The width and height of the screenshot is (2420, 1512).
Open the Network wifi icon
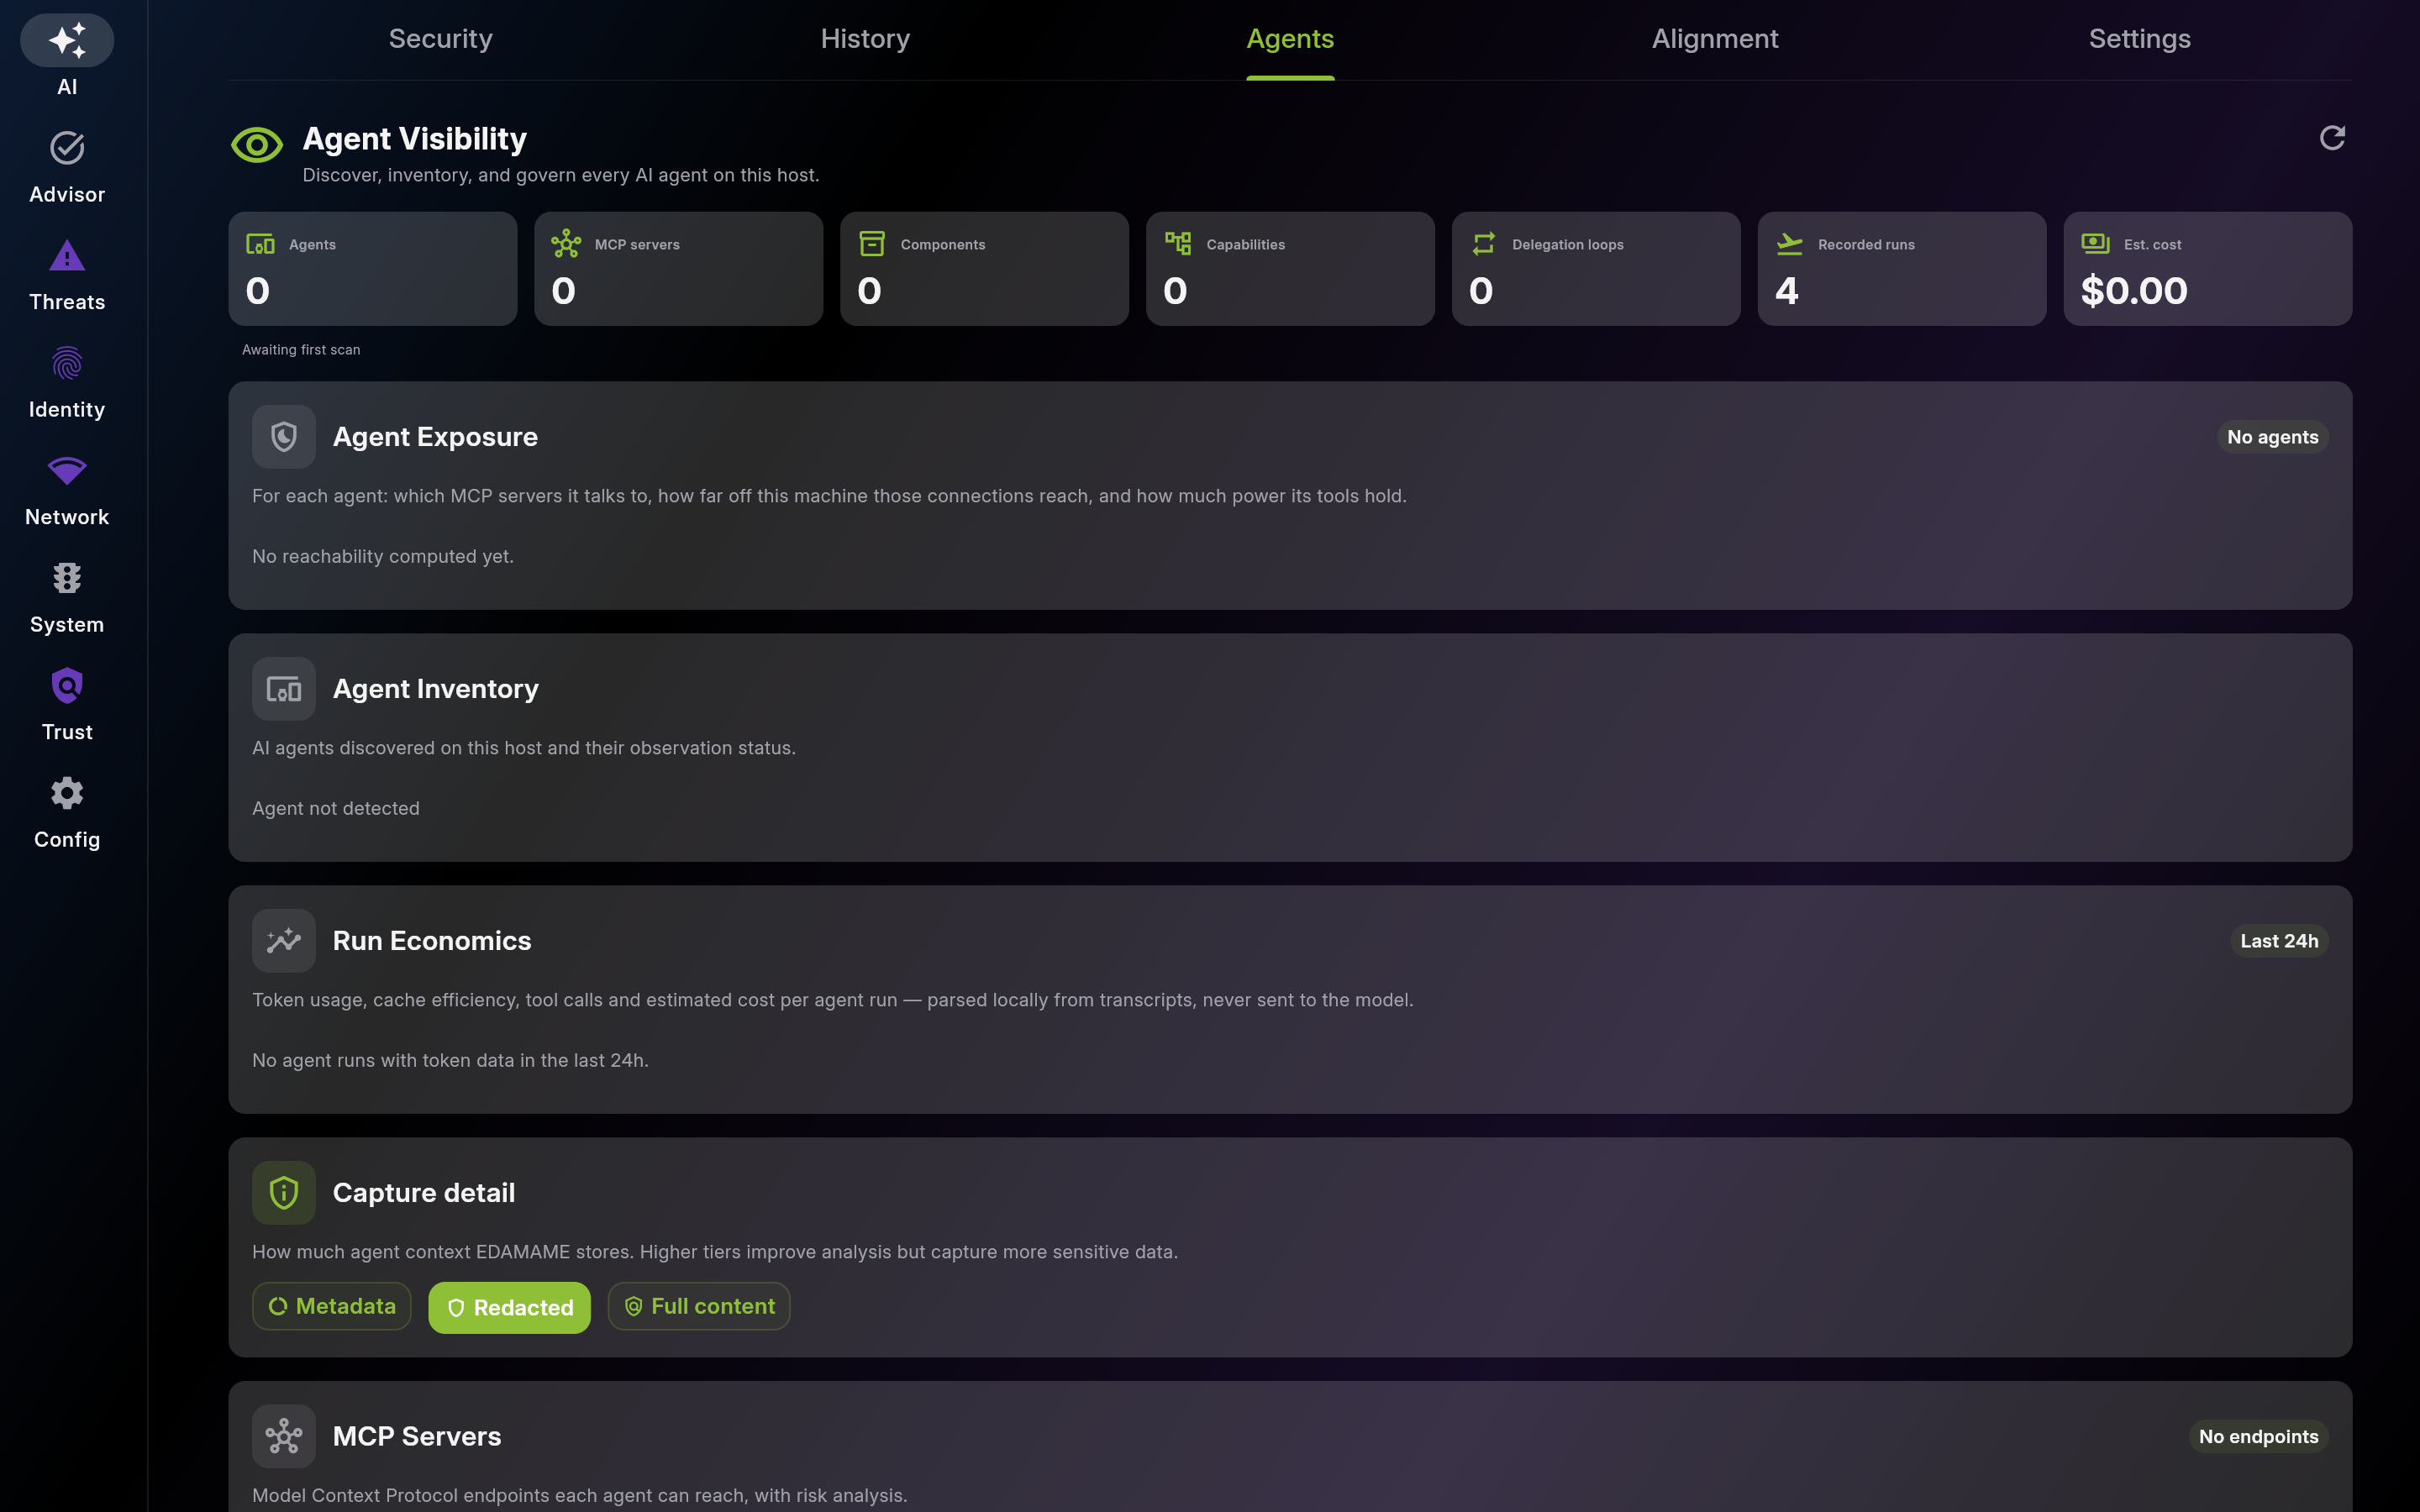pyautogui.click(x=67, y=471)
